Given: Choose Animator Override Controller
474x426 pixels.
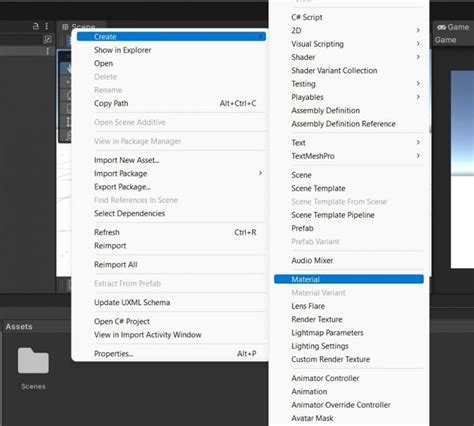Looking at the screenshot, I should (349, 405).
